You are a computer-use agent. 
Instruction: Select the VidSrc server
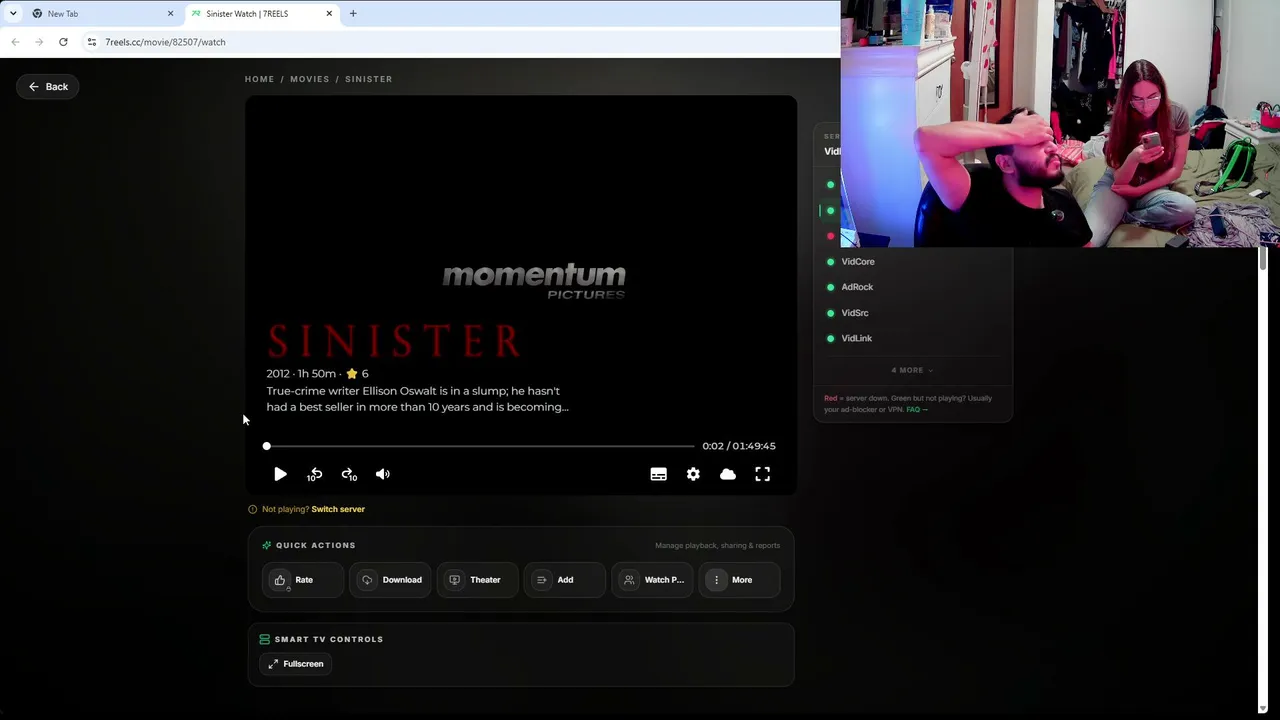click(855, 313)
